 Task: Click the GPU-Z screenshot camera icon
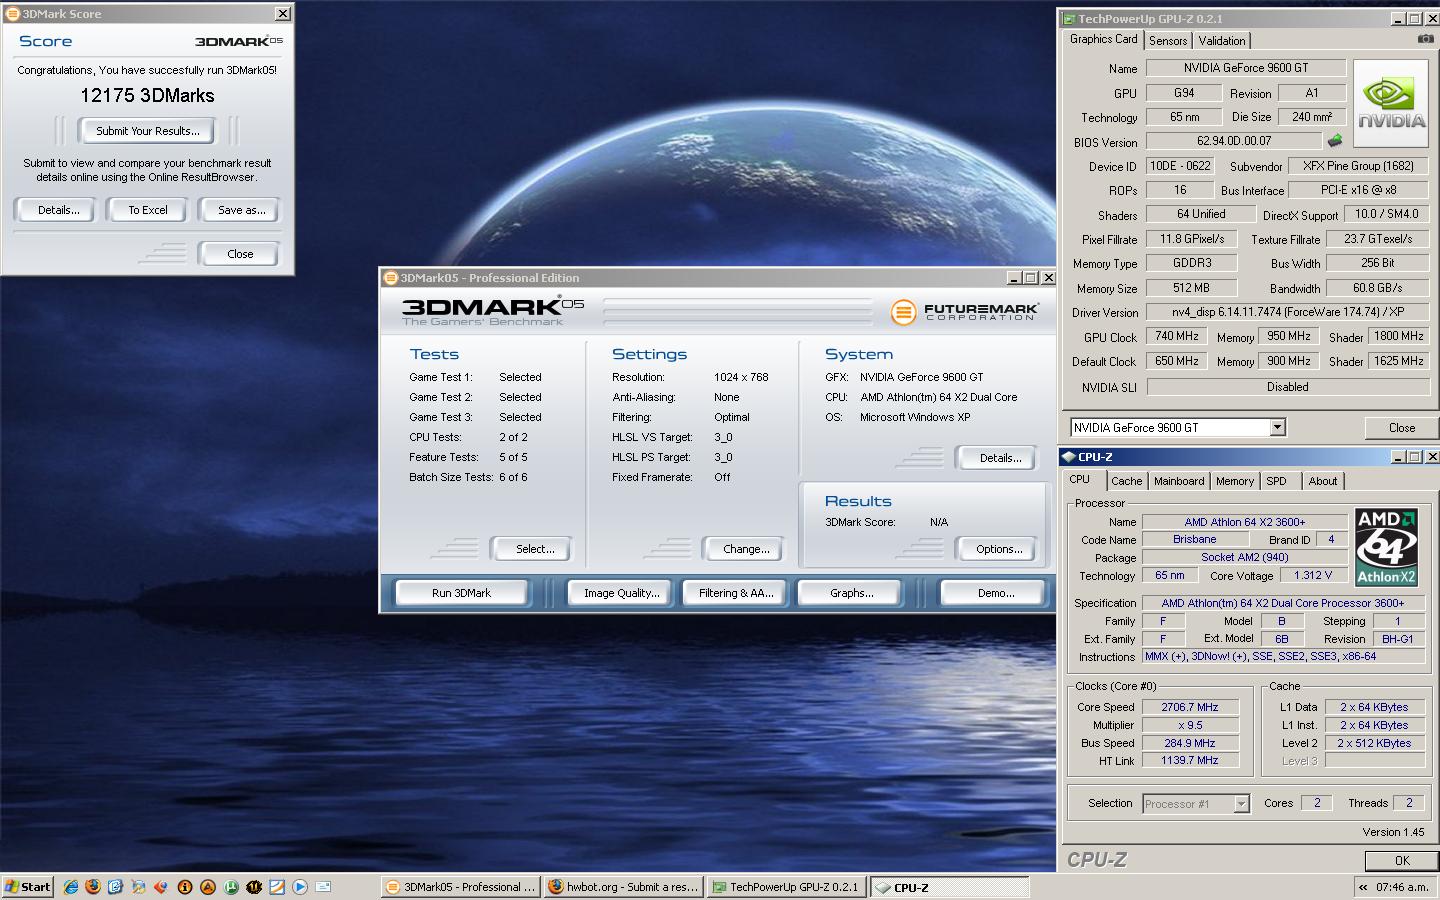click(1425, 39)
